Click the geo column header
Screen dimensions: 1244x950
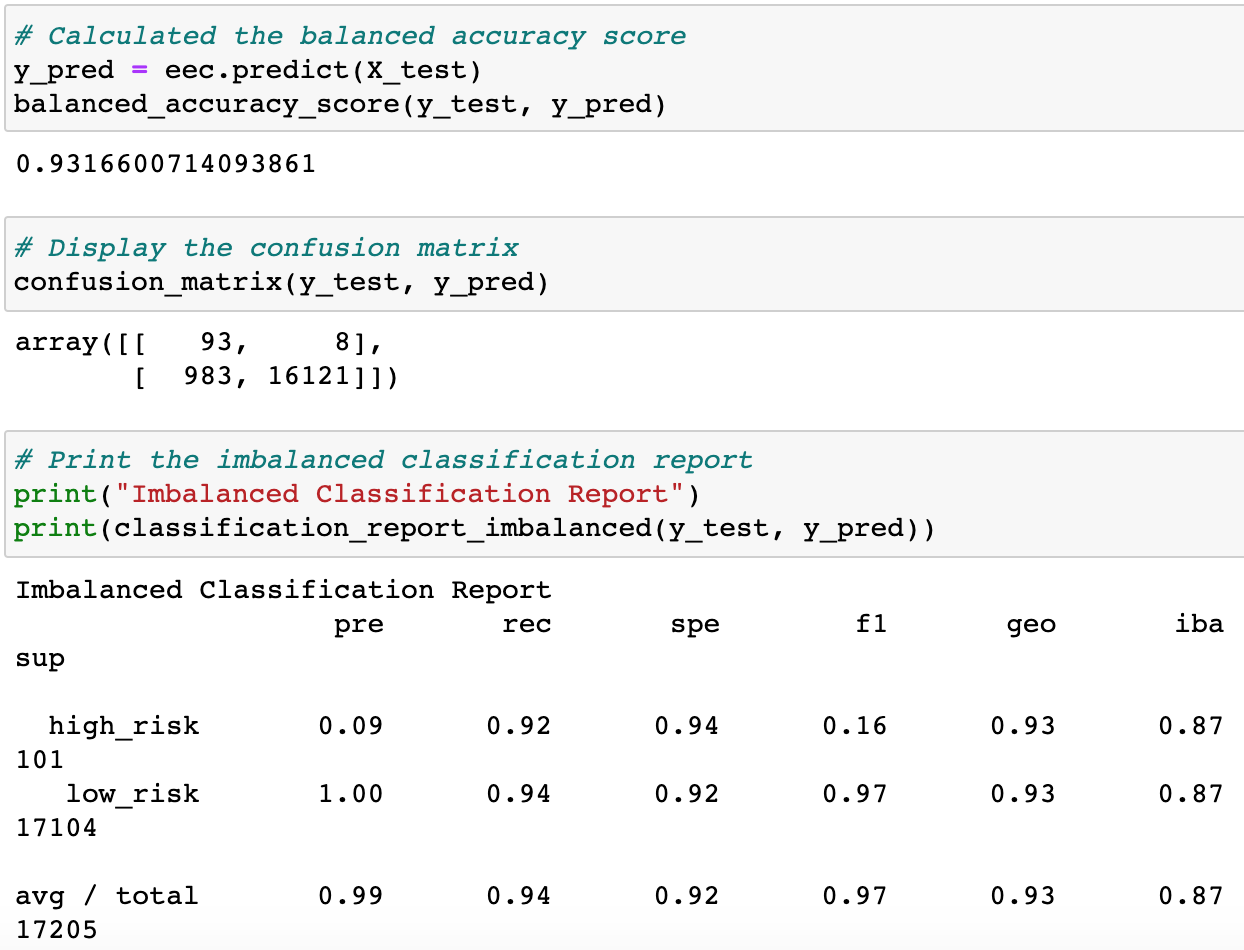1031,625
